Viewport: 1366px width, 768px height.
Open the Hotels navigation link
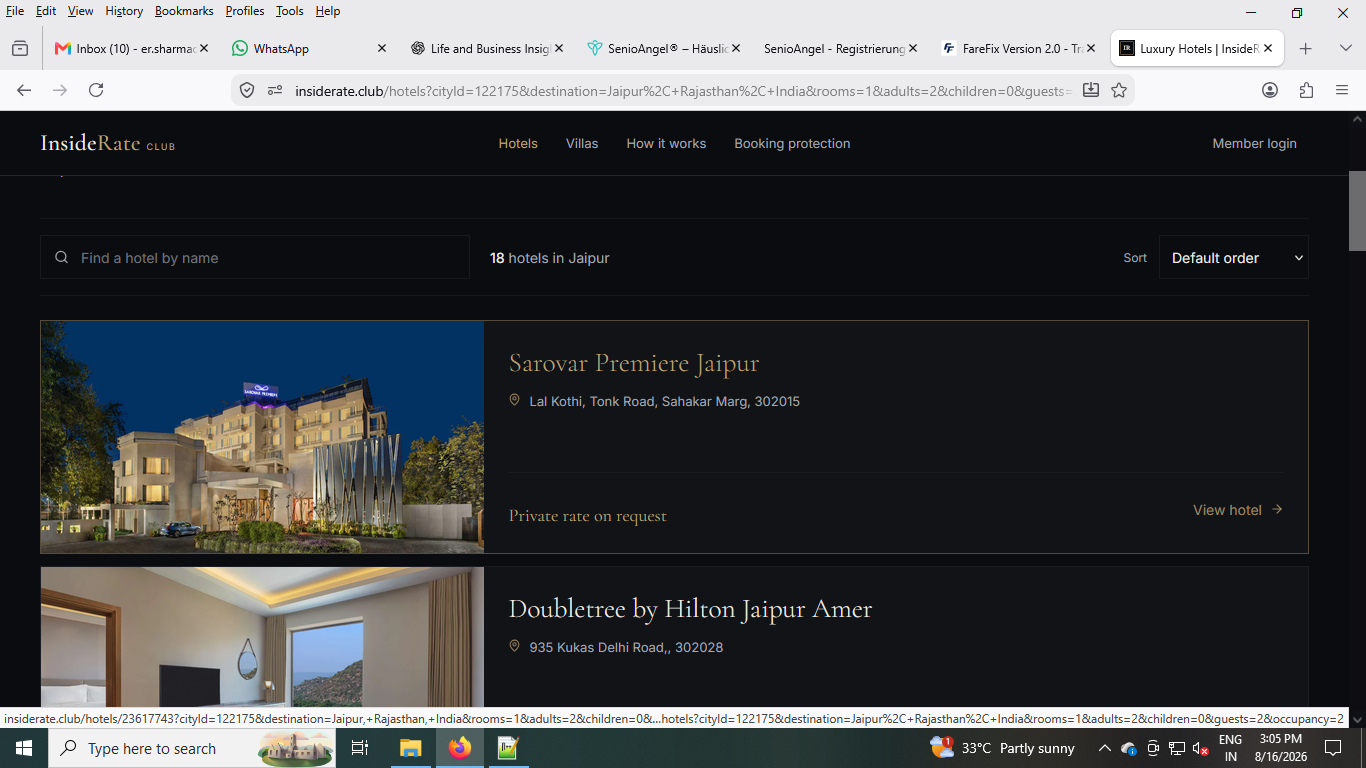(518, 143)
